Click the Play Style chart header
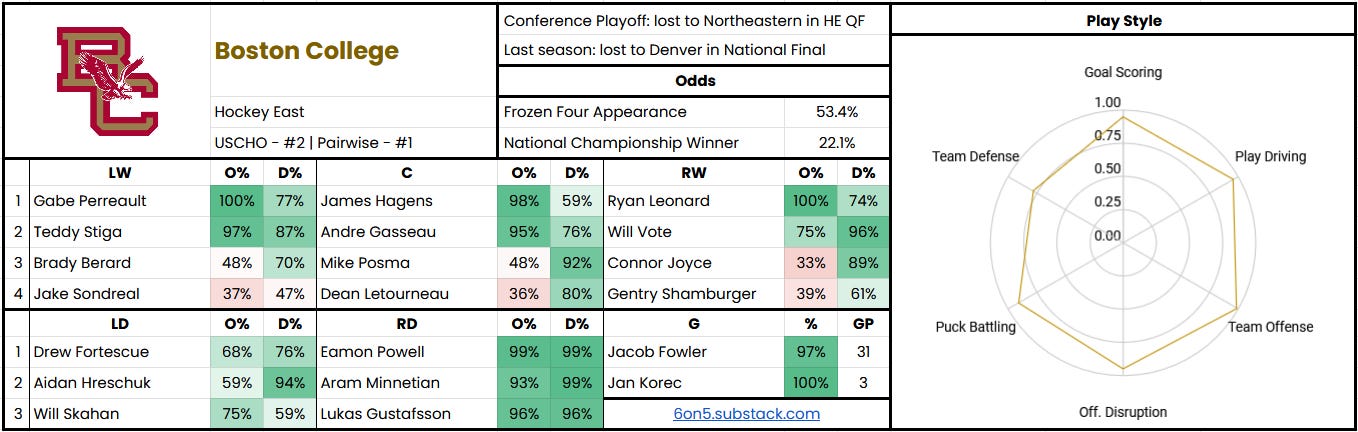This screenshot has height=432, width=1358. point(1123,20)
